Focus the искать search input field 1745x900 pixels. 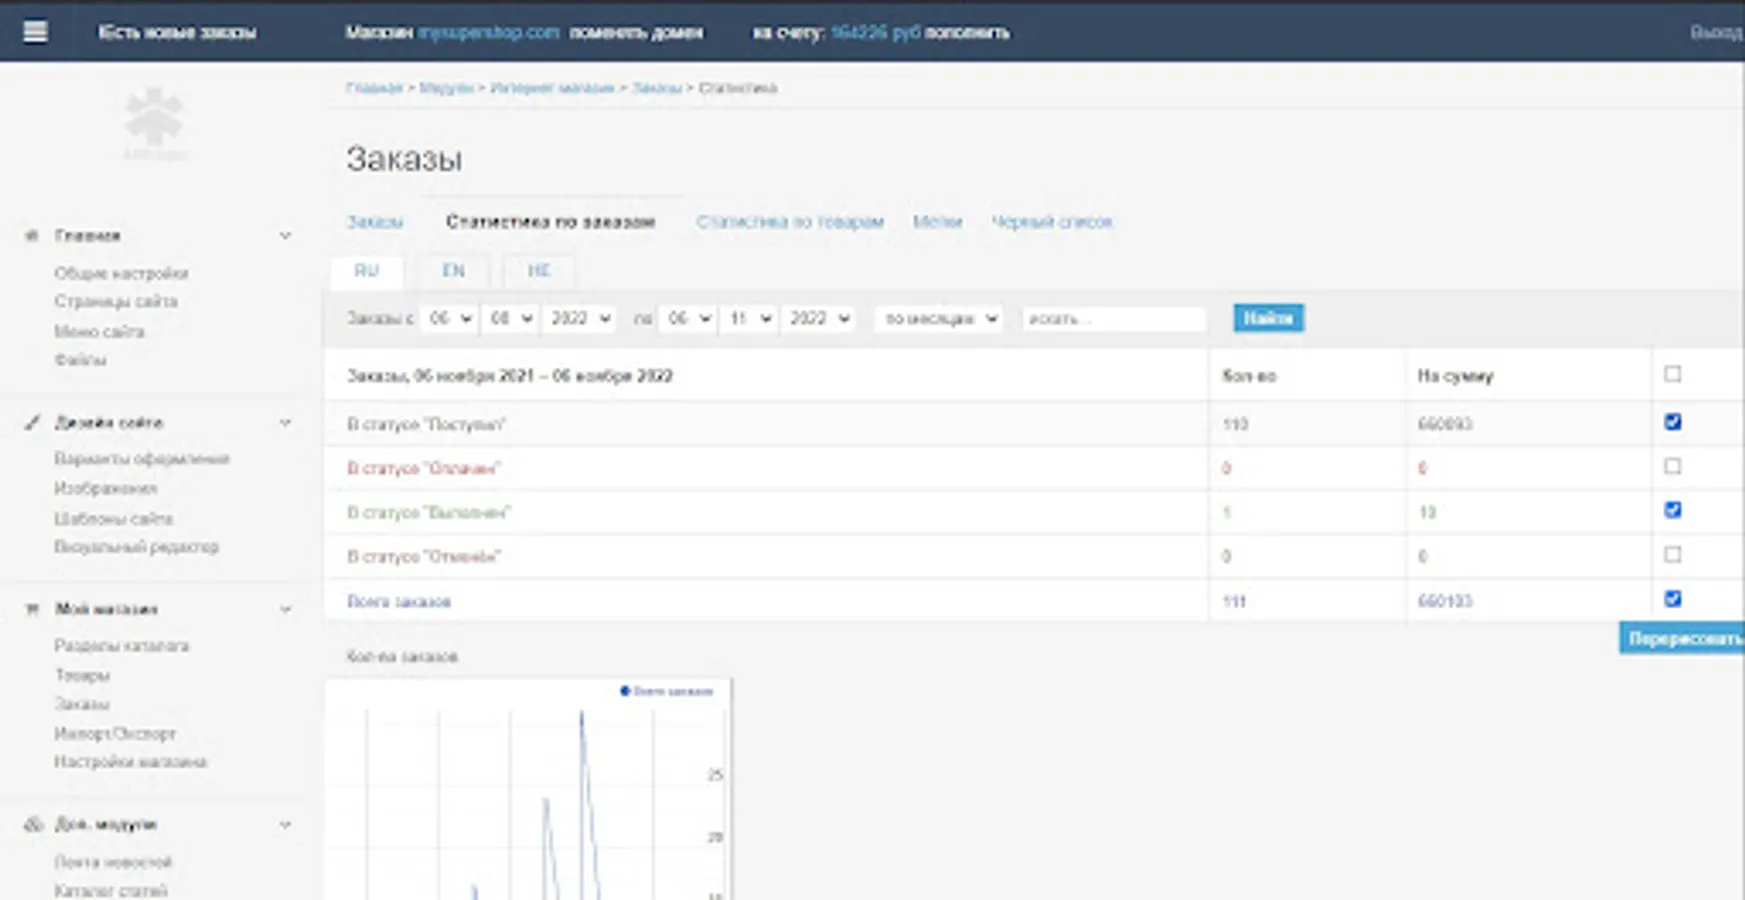pyautogui.click(x=1113, y=319)
